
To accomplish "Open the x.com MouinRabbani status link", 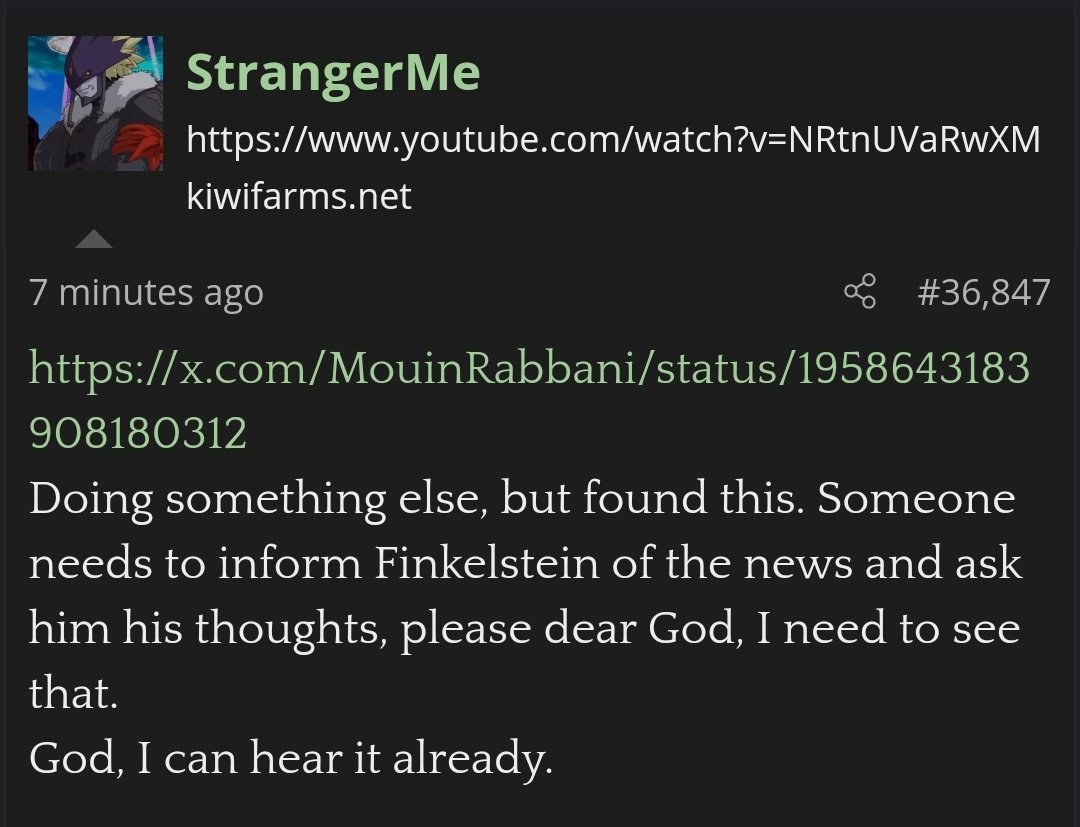I will (528, 368).
